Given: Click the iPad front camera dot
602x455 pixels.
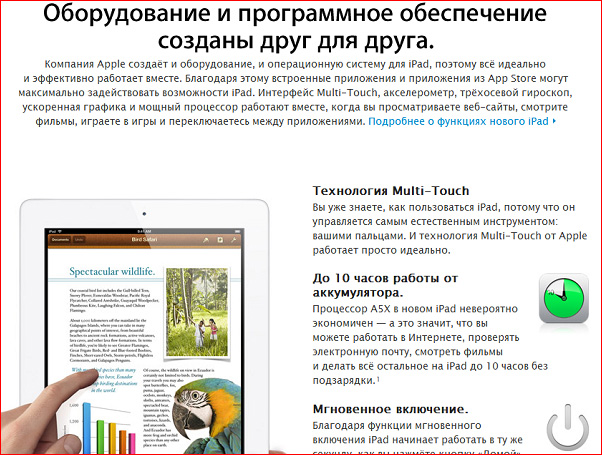Looking at the screenshot, I should click(x=144, y=213).
